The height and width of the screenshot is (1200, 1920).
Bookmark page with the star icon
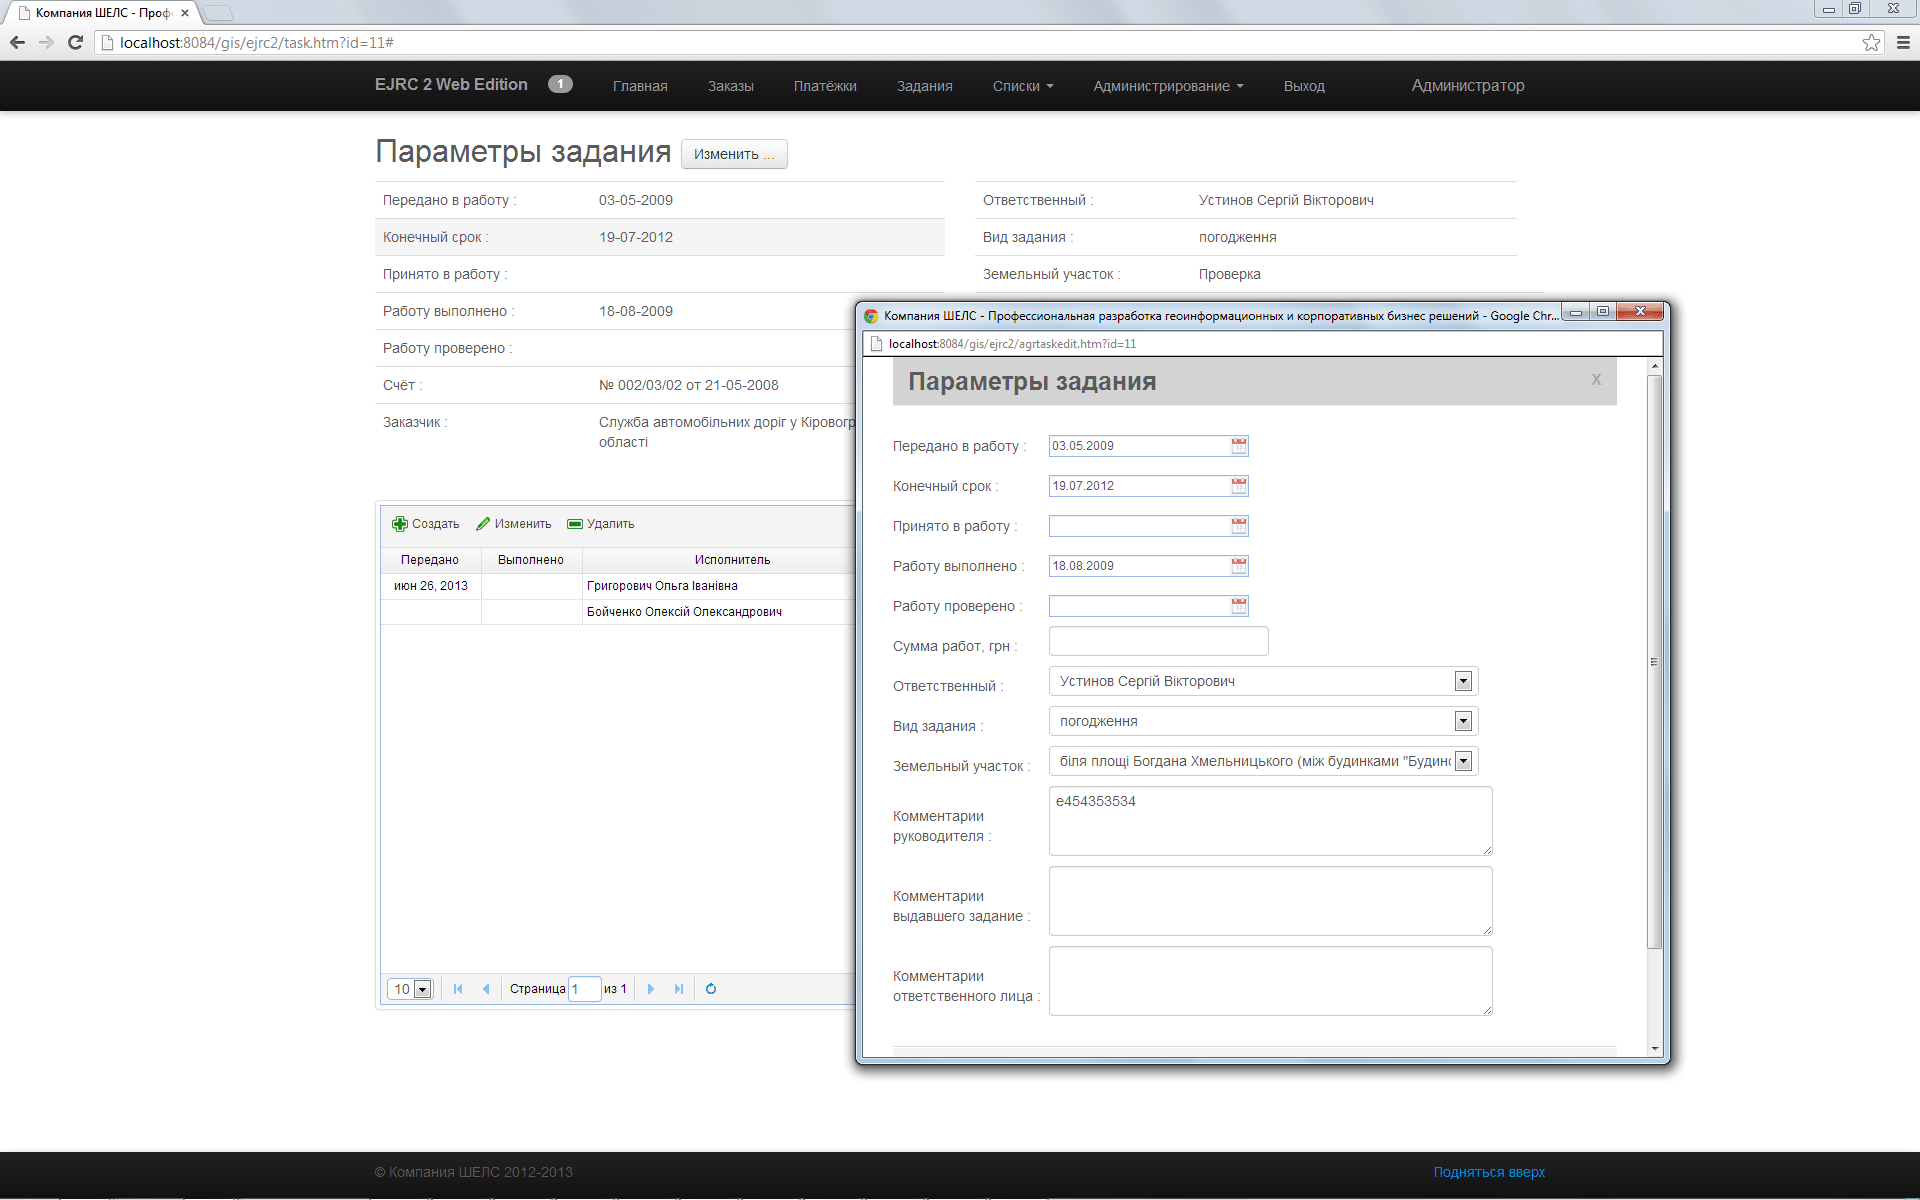(x=1871, y=42)
